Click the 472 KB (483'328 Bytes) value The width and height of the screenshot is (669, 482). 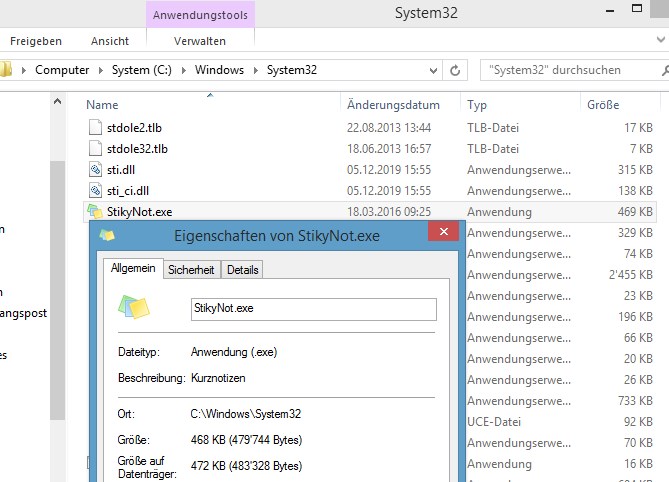pyautogui.click(x=246, y=465)
